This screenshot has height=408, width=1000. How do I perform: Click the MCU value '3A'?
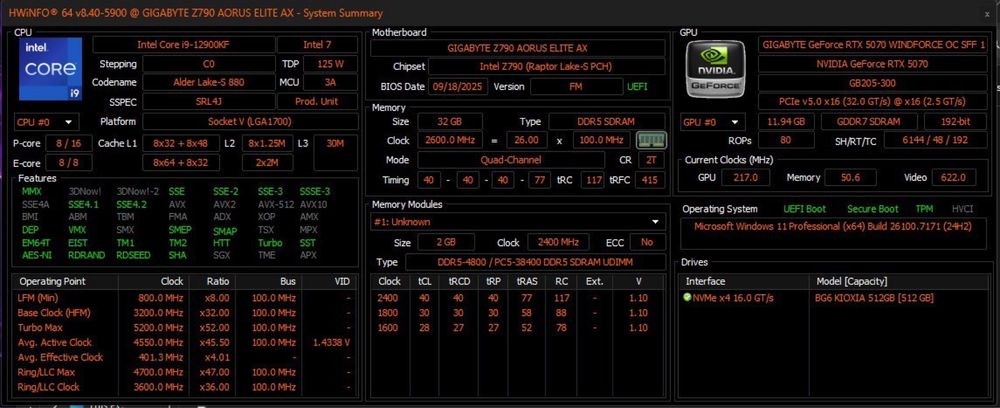click(x=330, y=82)
